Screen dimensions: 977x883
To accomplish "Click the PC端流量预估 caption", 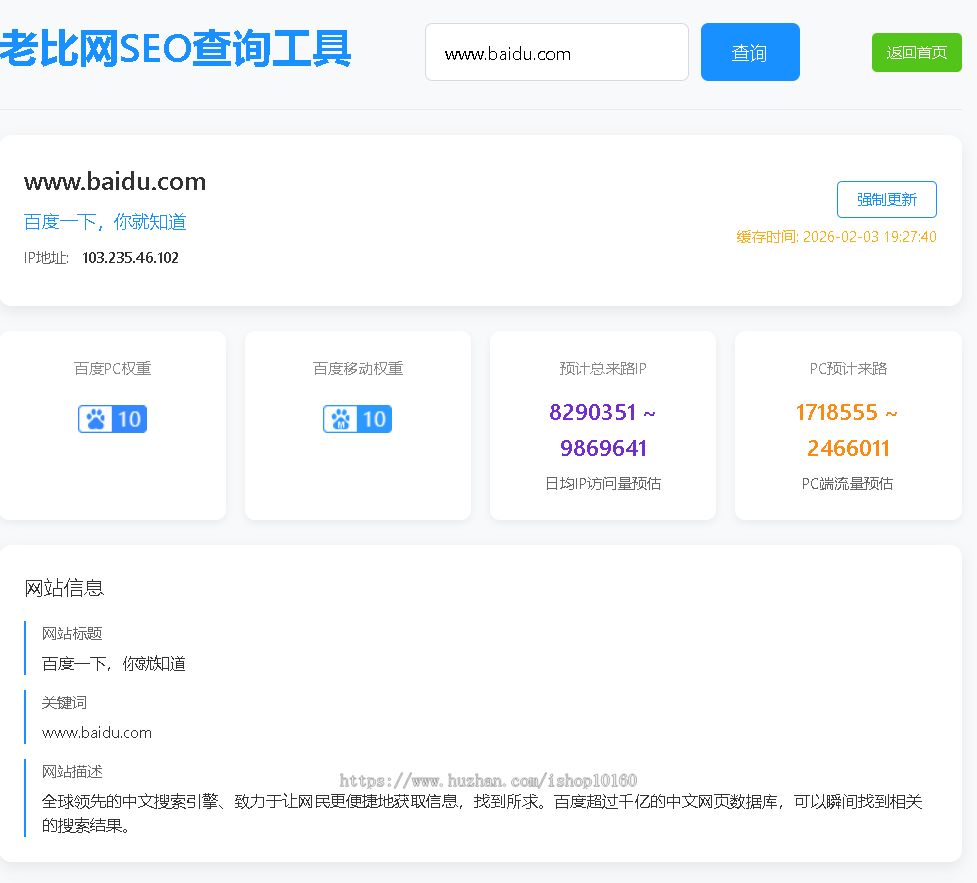I will [x=847, y=484].
